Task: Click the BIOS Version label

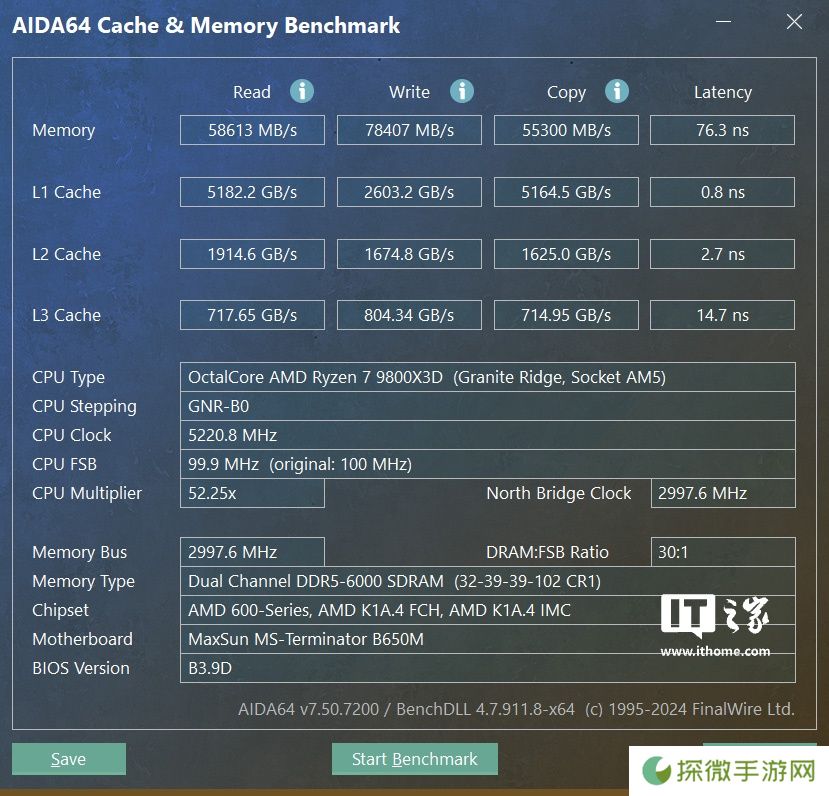Action: [80, 669]
